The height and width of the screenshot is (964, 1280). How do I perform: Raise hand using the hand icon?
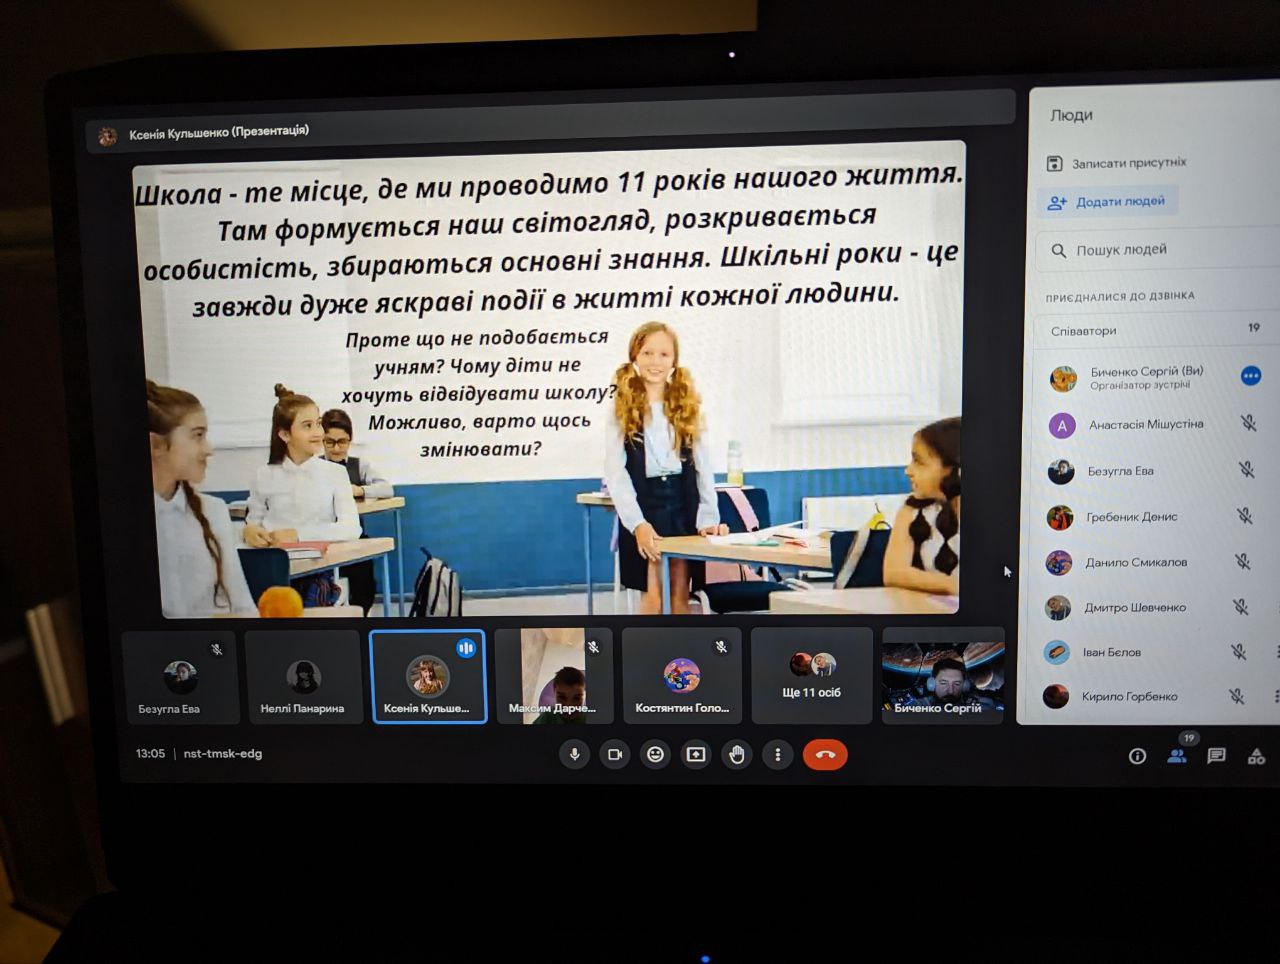click(737, 755)
